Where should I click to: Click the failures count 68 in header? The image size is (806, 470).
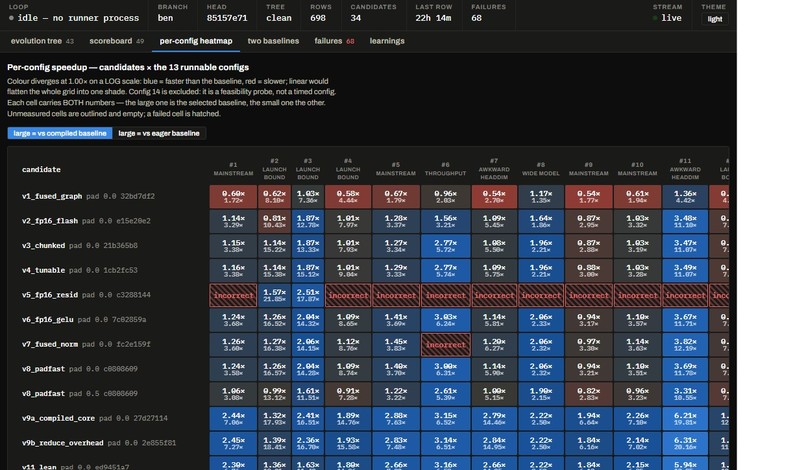tap(477, 18)
